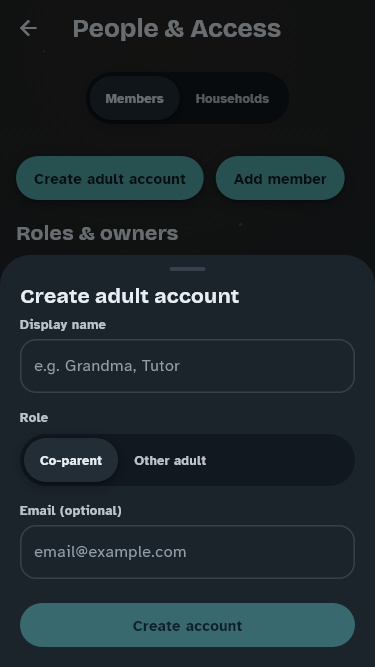Select the Co-parent role option
Viewport: 375px width, 667px height.
pyautogui.click(x=71, y=460)
